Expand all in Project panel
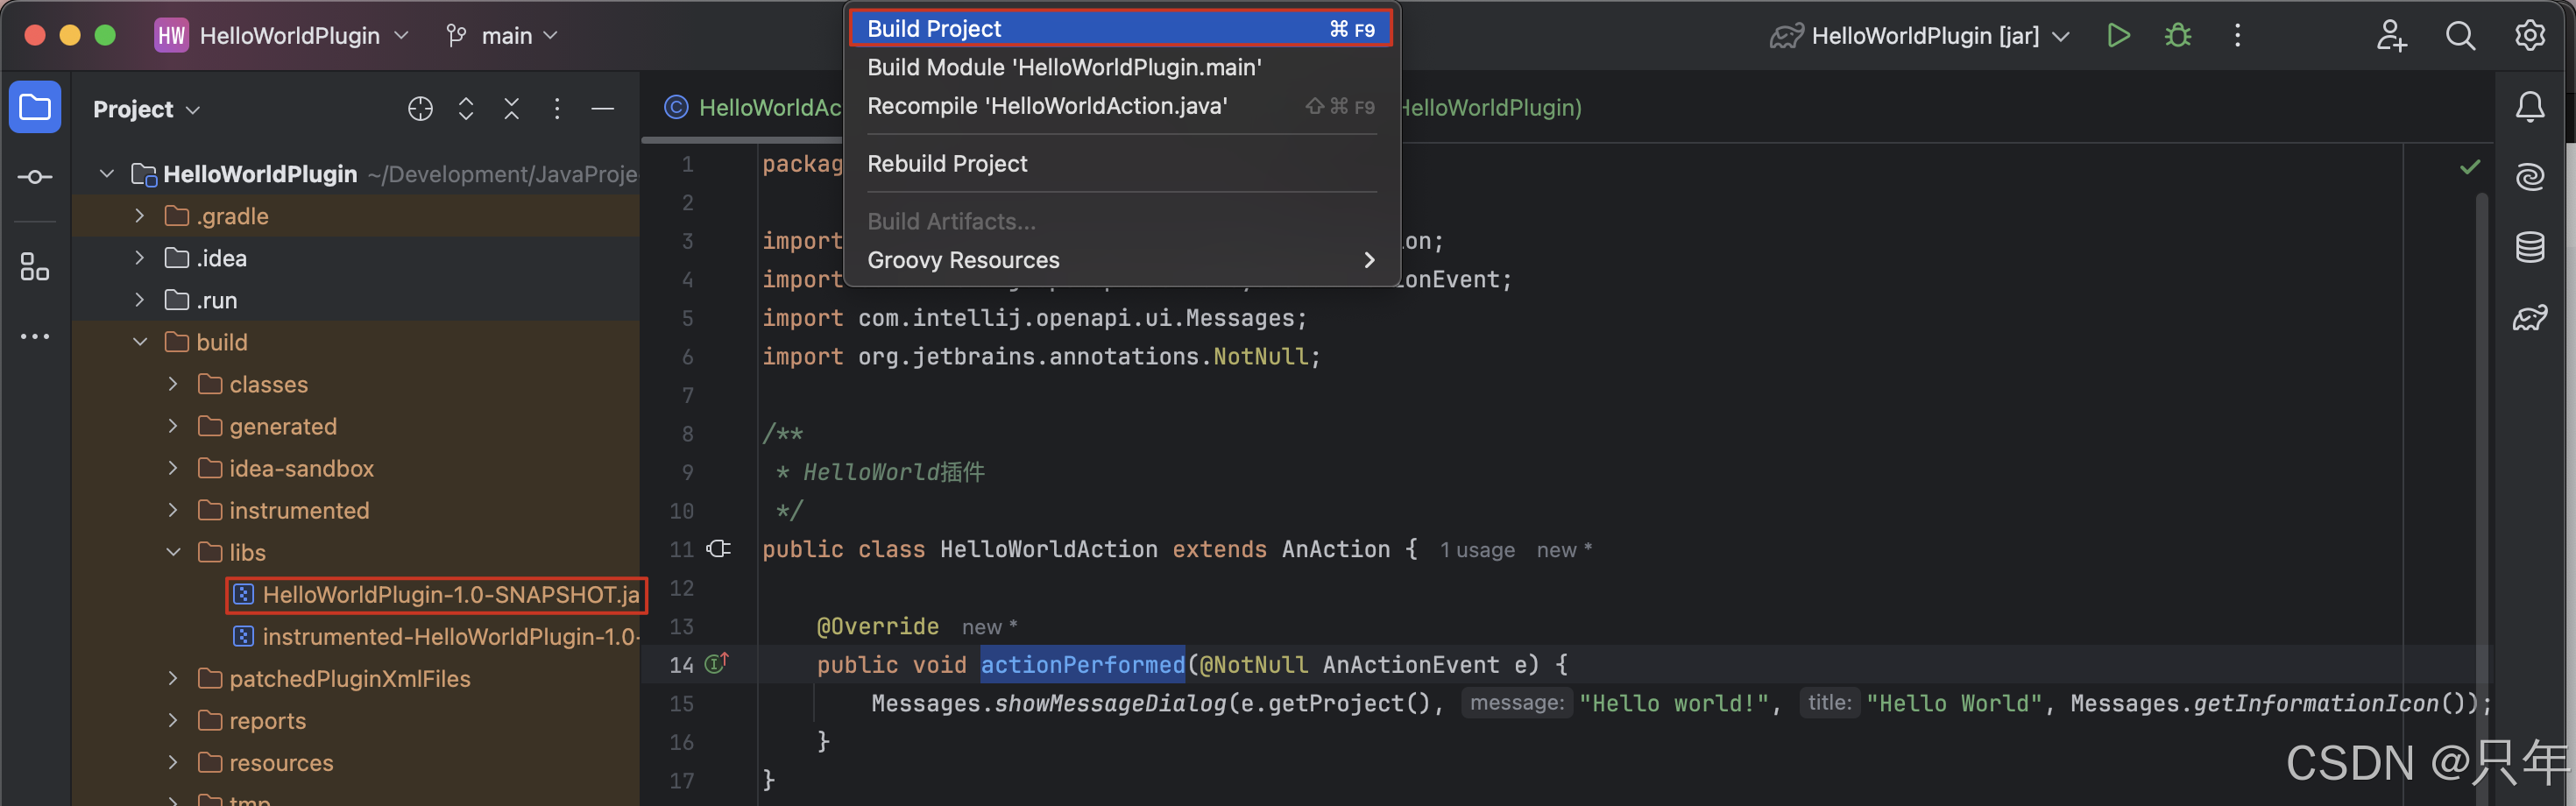This screenshot has height=806, width=2576. click(x=466, y=109)
